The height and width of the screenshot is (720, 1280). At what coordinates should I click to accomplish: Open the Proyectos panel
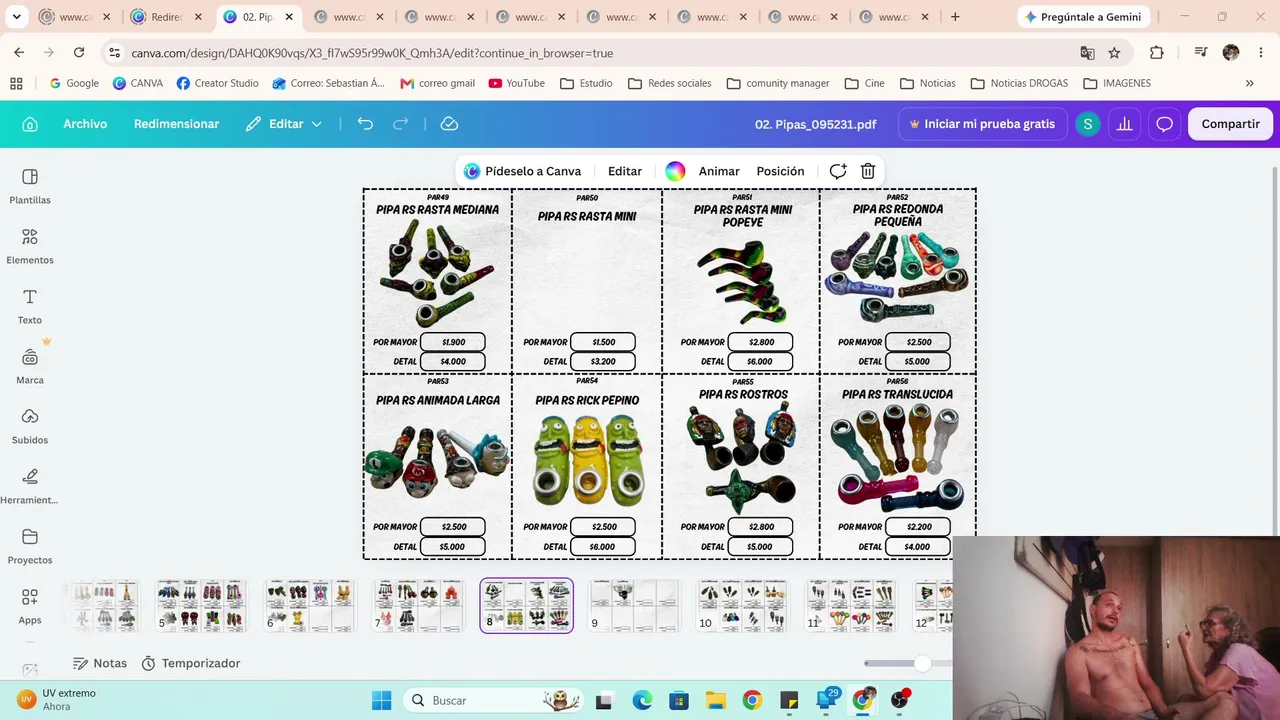tap(30, 546)
